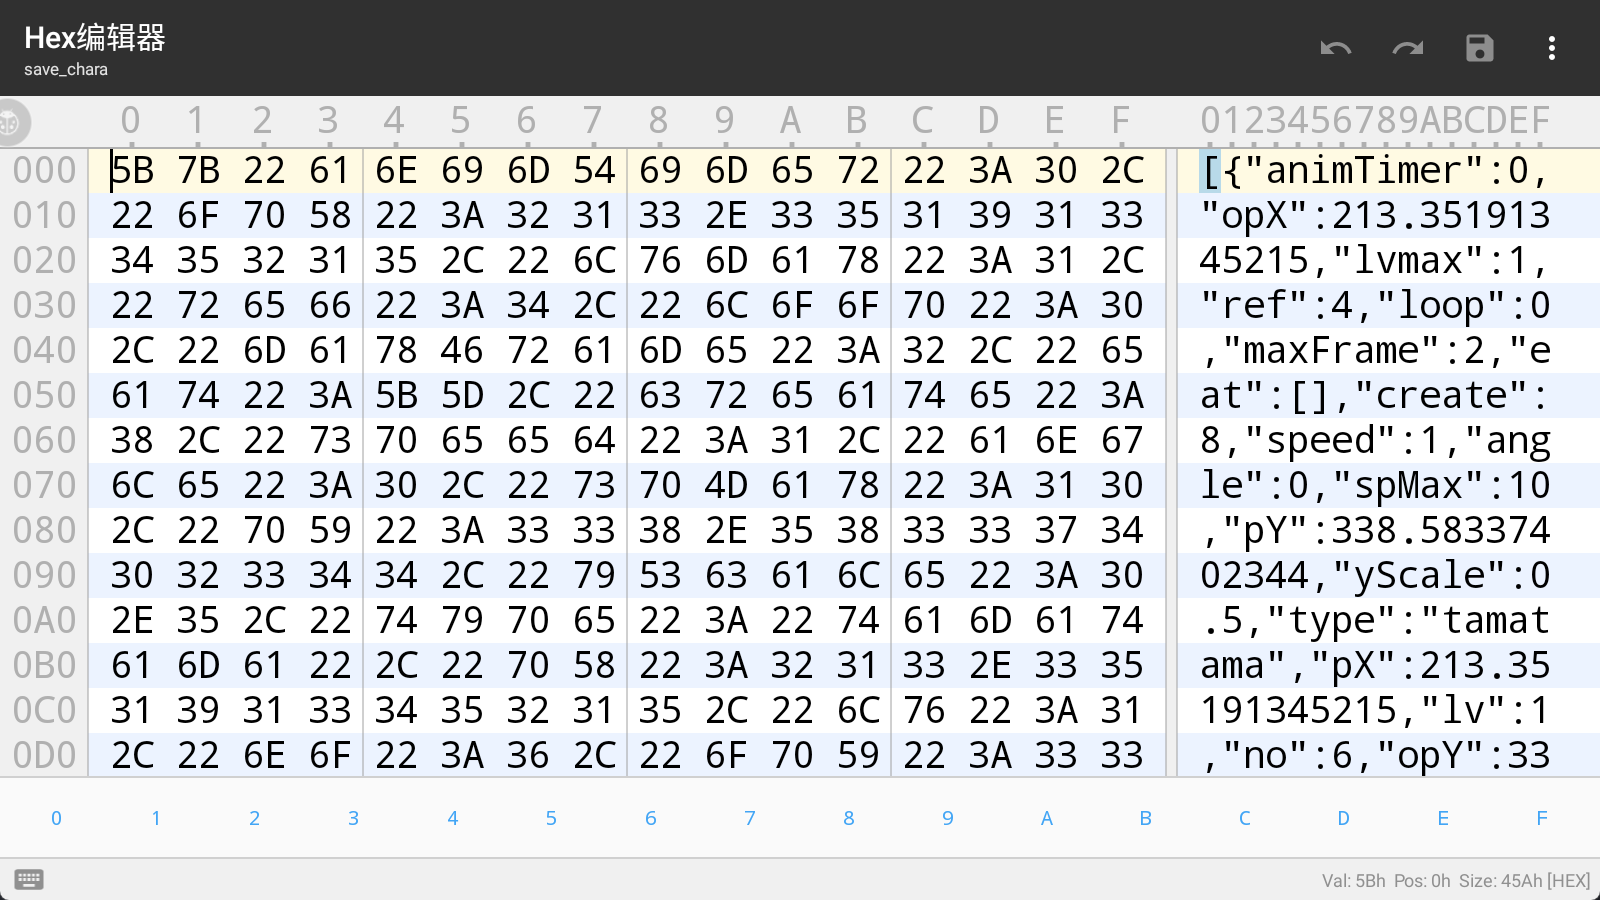The height and width of the screenshot is (900, 1600).
Task: Open the three-dot overflow menu
Action: [1551, 48]
